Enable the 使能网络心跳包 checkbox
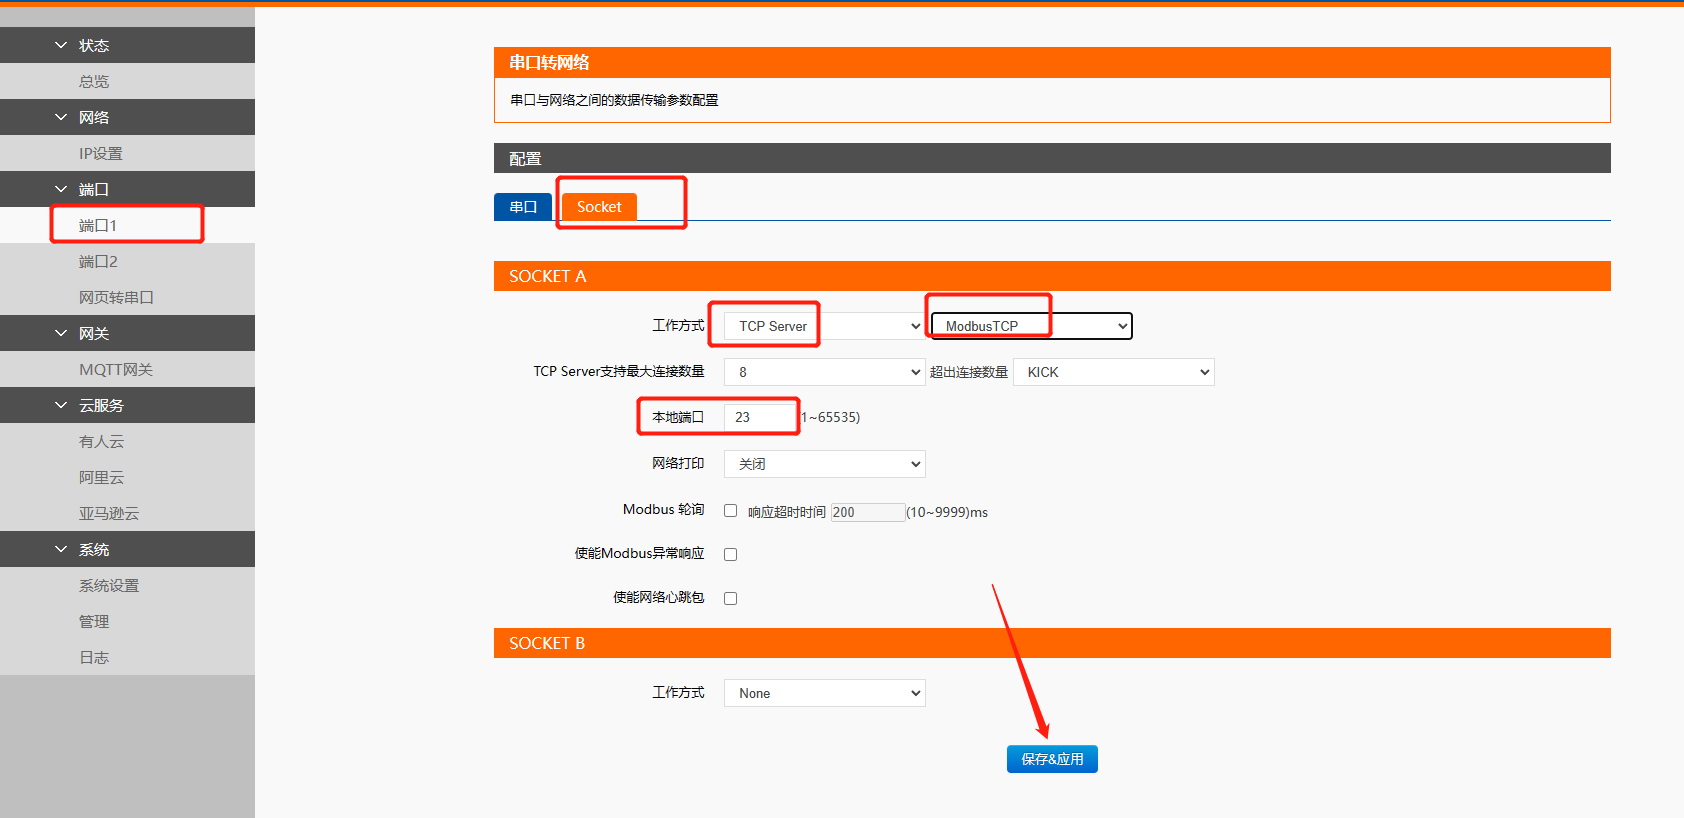1684x818 pixels. coord(731,598)
